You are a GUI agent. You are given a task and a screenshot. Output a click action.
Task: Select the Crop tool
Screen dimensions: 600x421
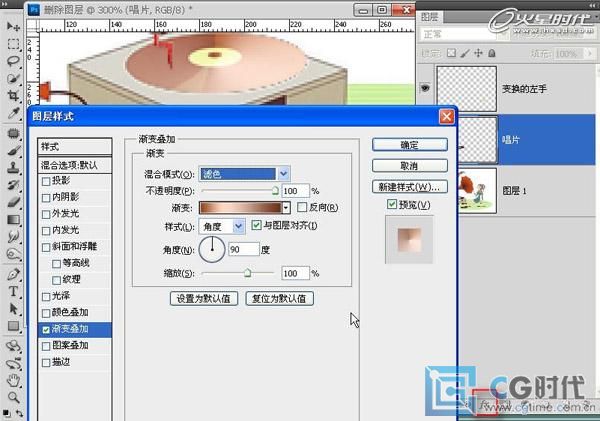(x=13, y=95)
